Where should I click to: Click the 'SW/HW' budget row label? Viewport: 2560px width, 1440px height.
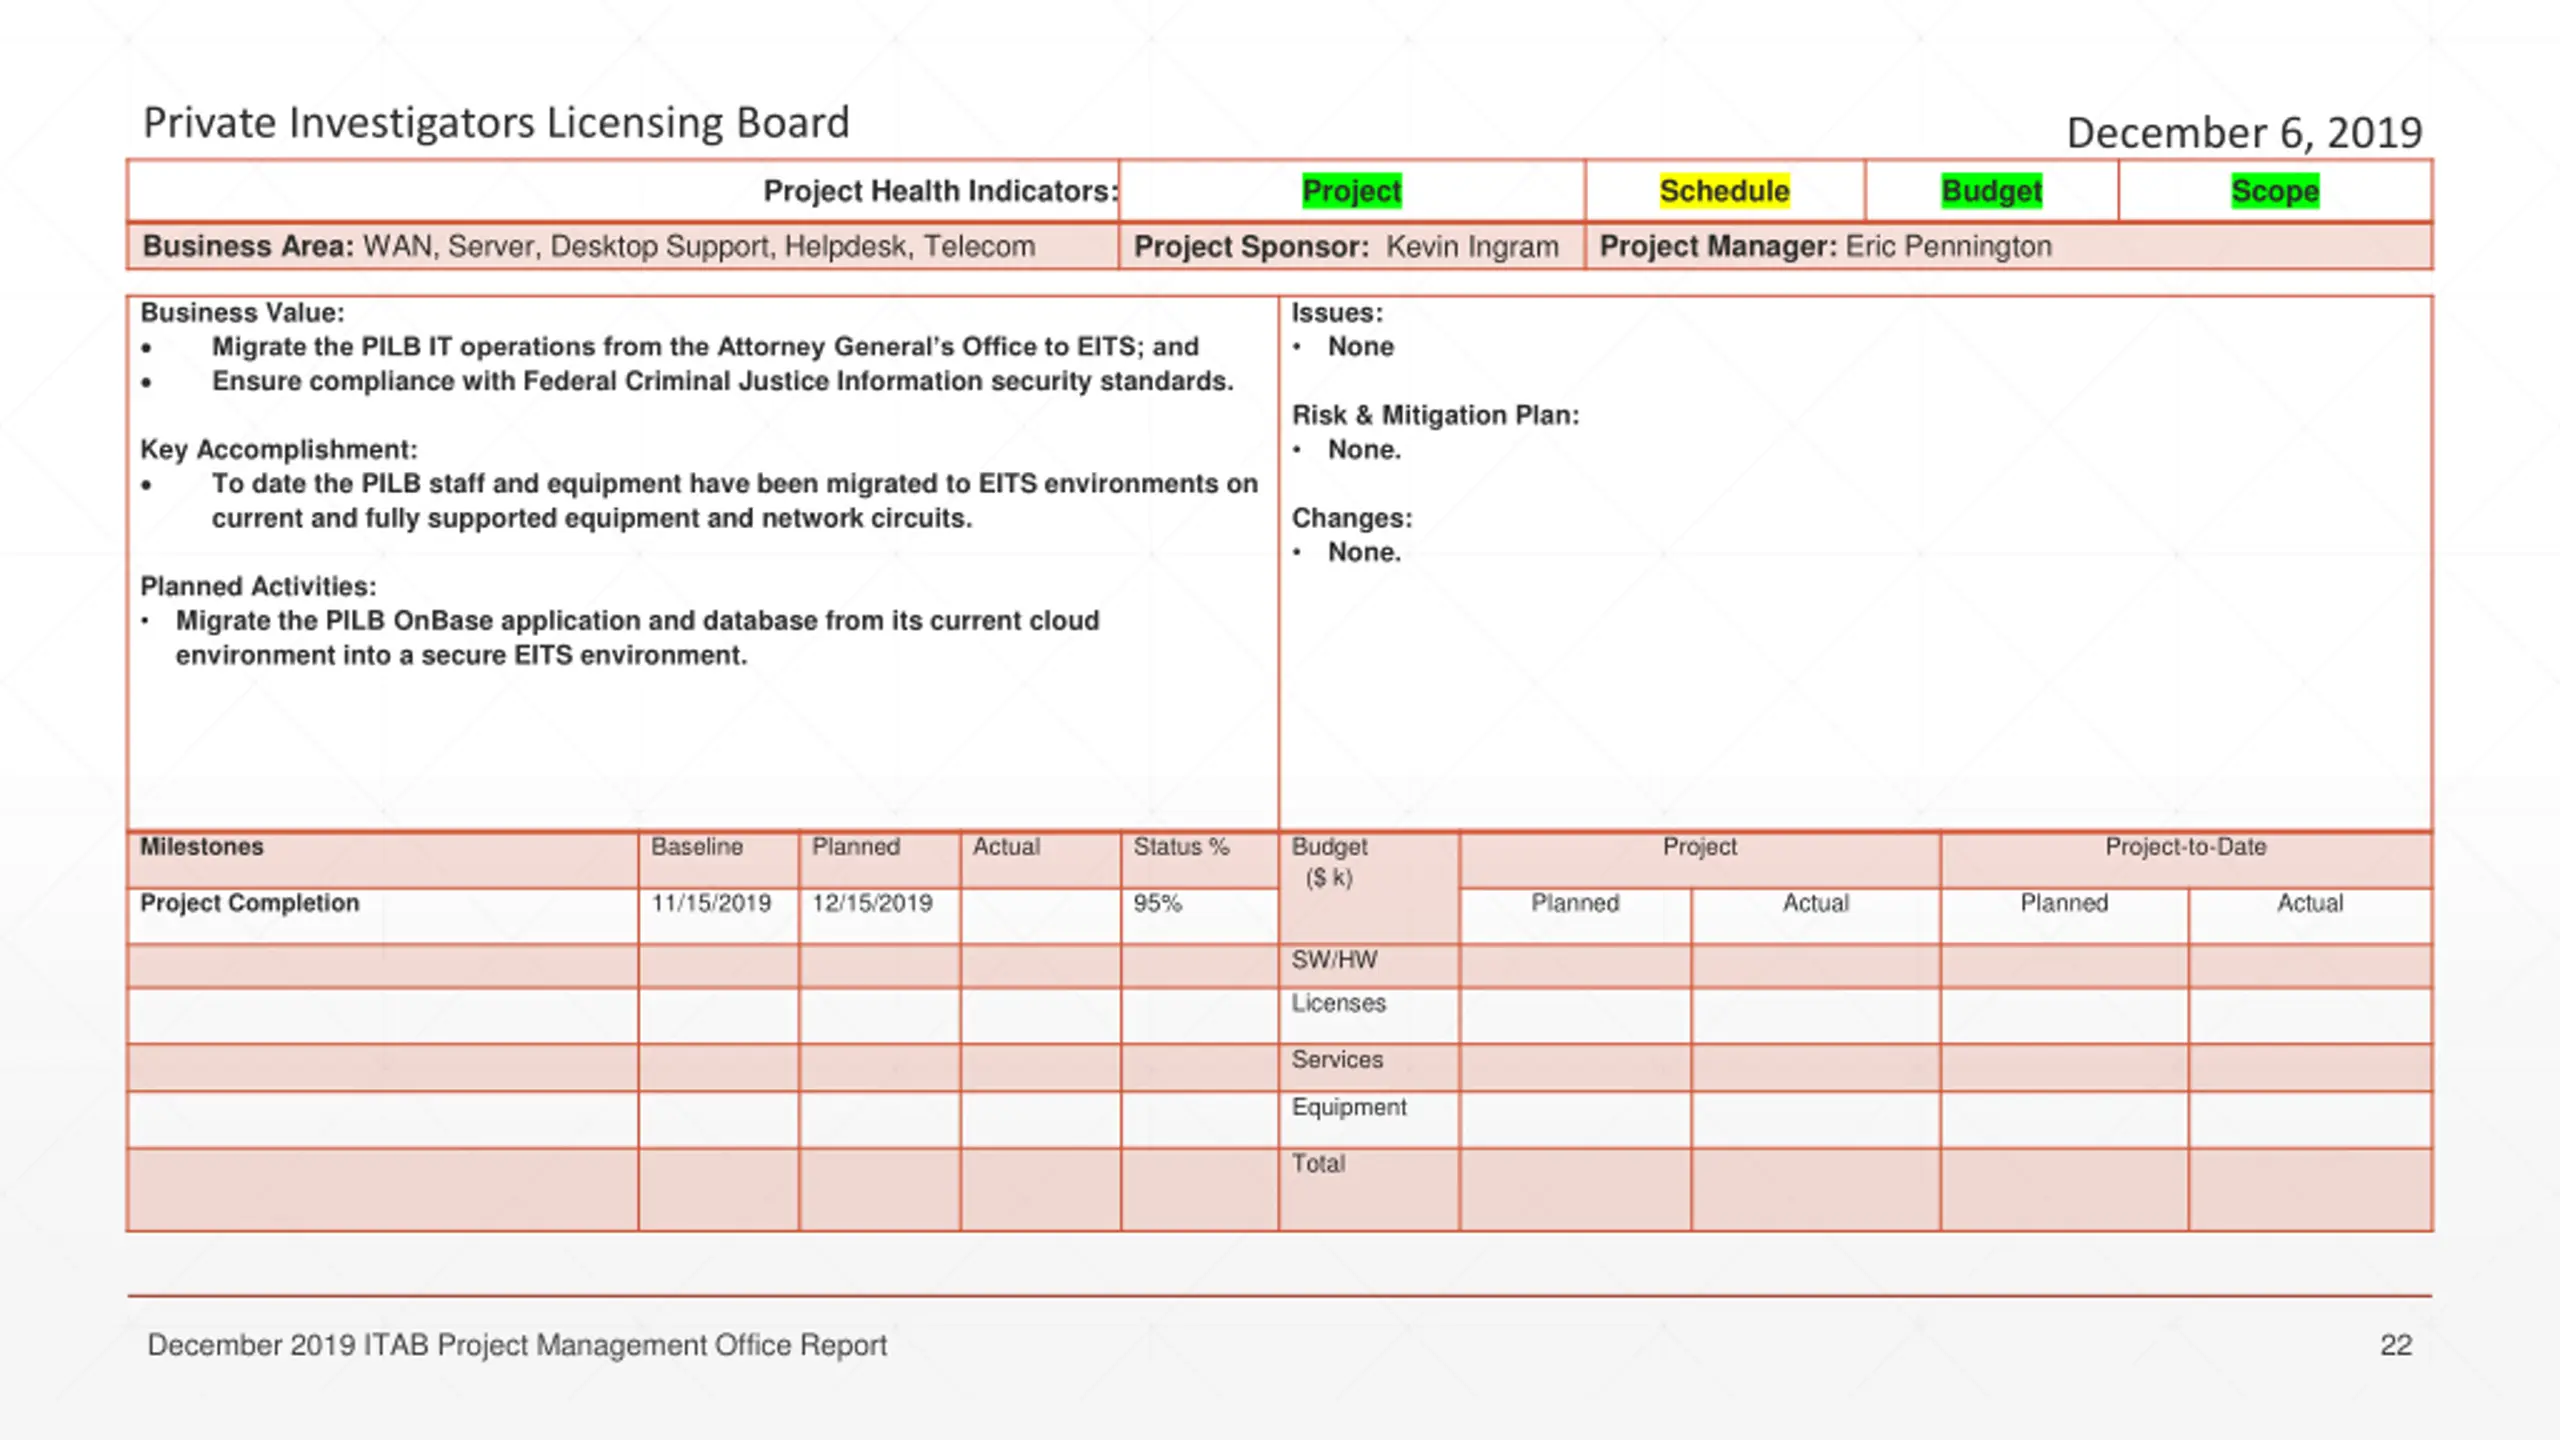[1334, 960]
